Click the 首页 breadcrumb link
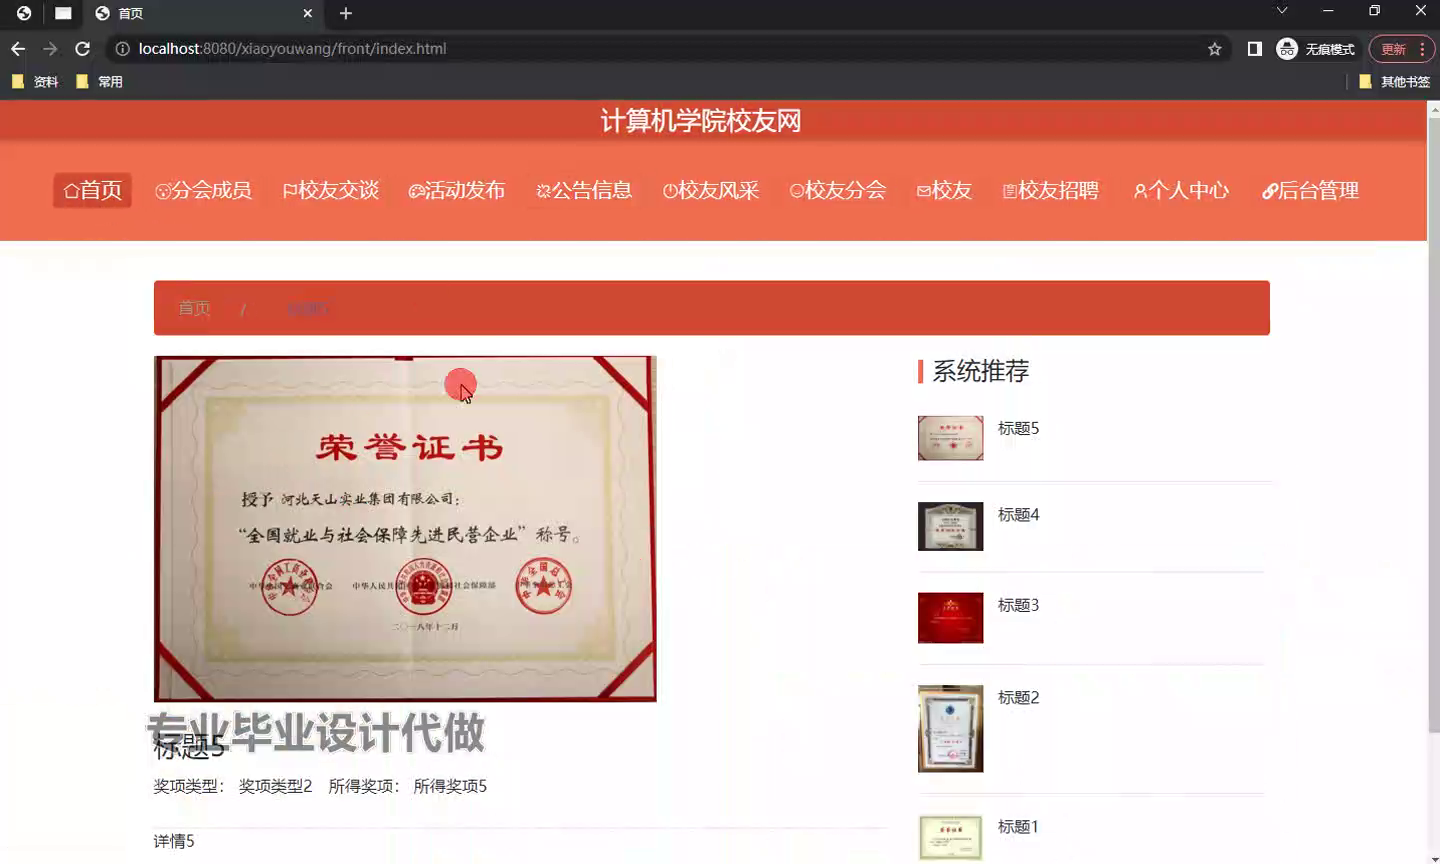 coord(194,308)
